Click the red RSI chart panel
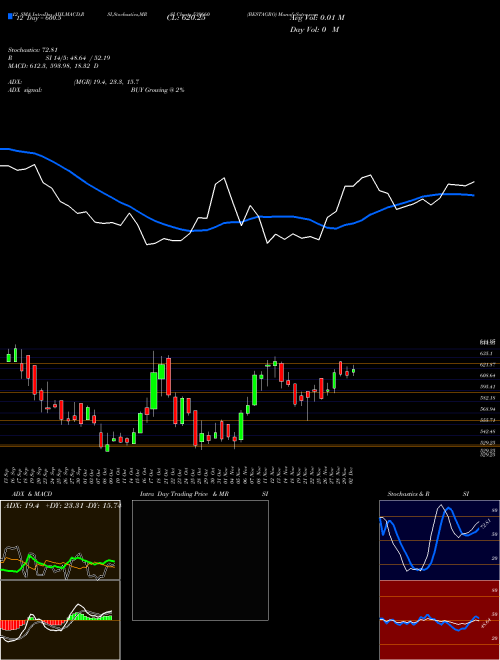500x660 pixels. click(x=439, y=620)
